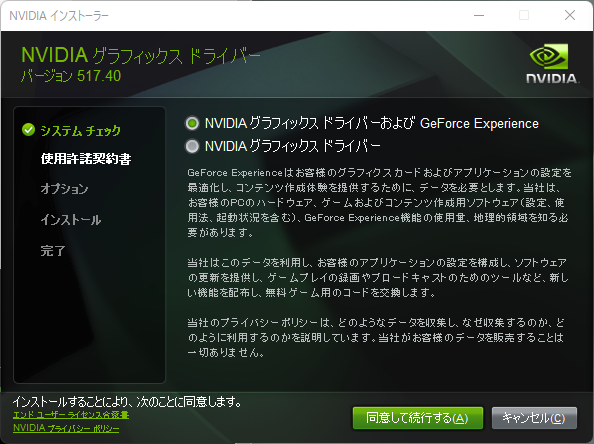Click the インストールすることにより consent text

tap(128, 402)
